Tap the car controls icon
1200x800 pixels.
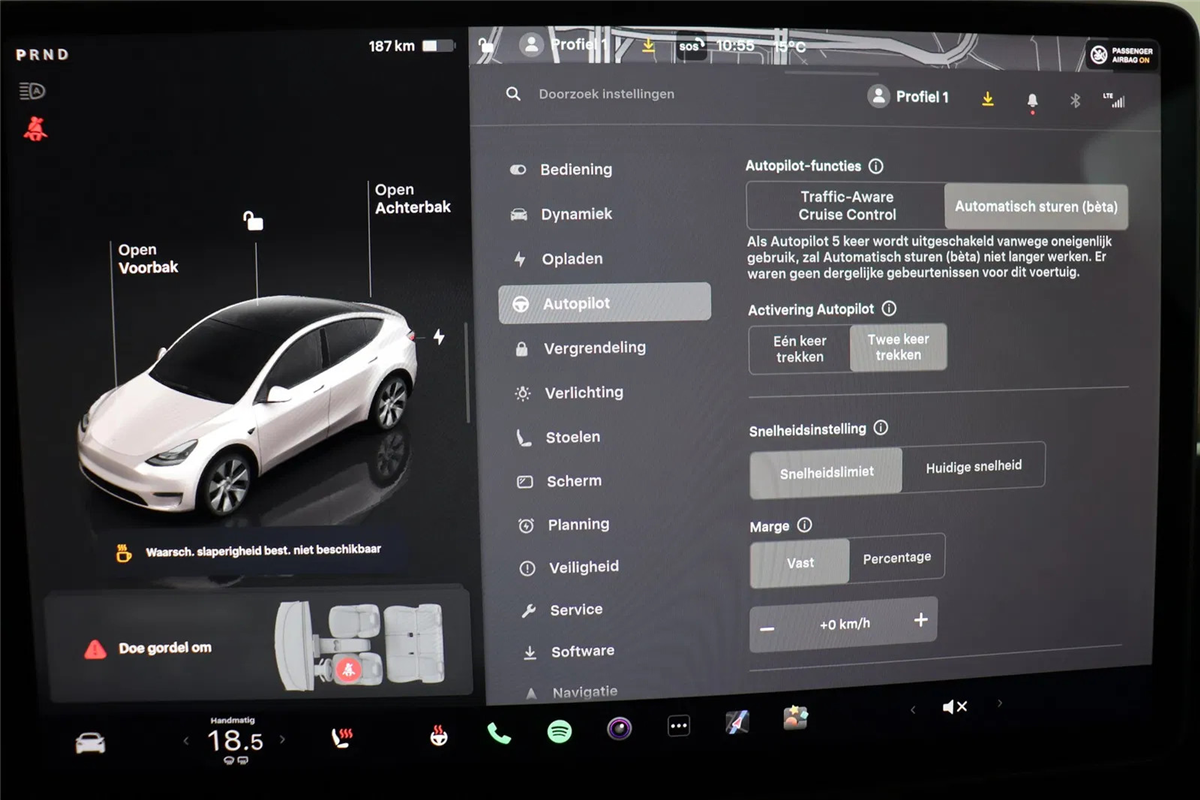[x=90, y=743]
